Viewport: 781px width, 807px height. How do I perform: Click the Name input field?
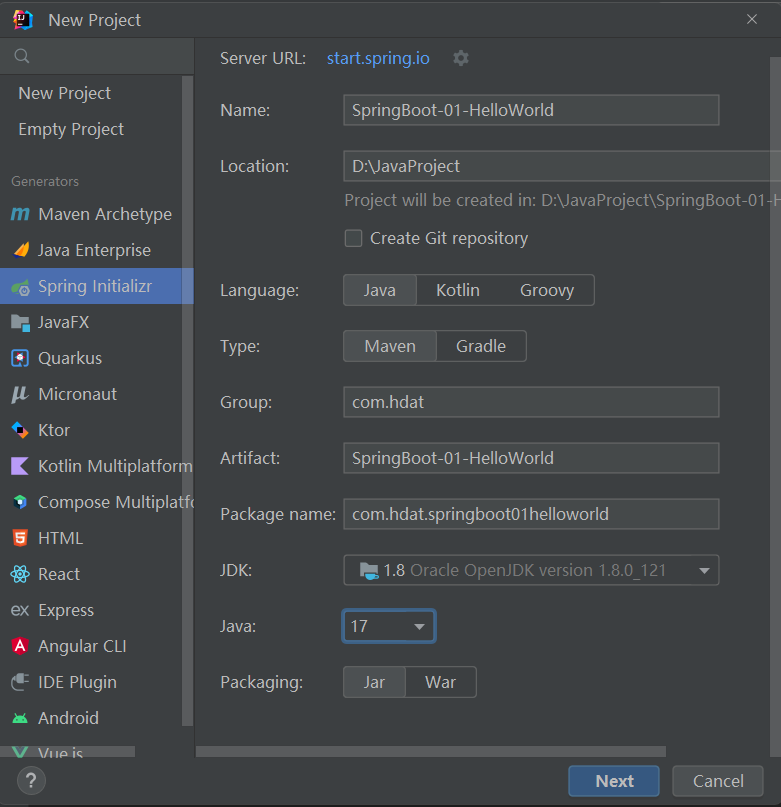coord(531,110)
